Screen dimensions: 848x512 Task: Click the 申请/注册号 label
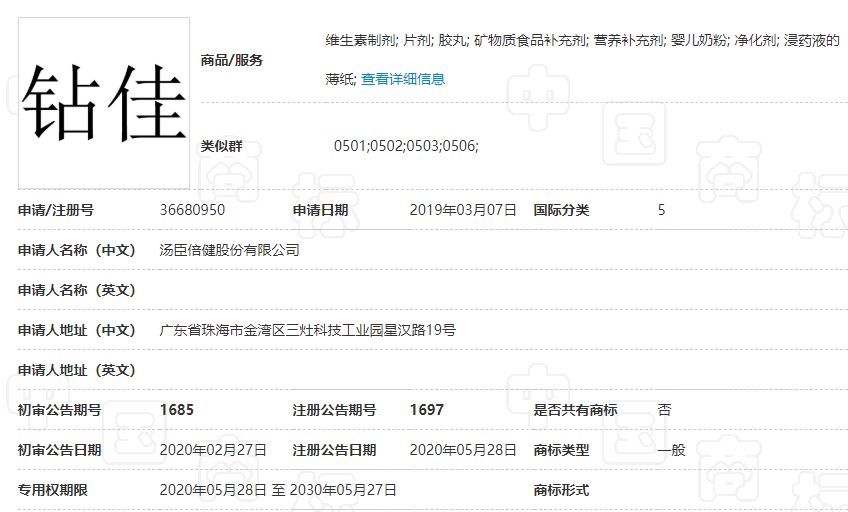[56, 210]
